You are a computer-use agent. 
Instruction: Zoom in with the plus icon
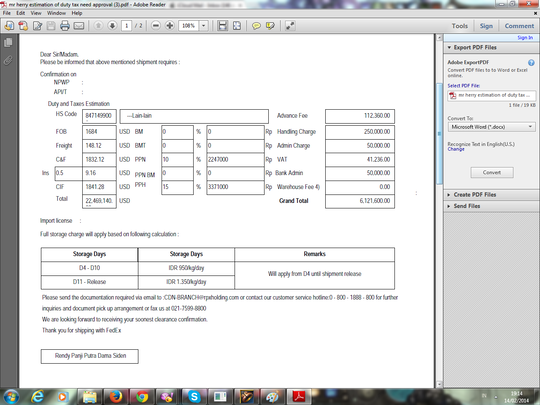169,25
